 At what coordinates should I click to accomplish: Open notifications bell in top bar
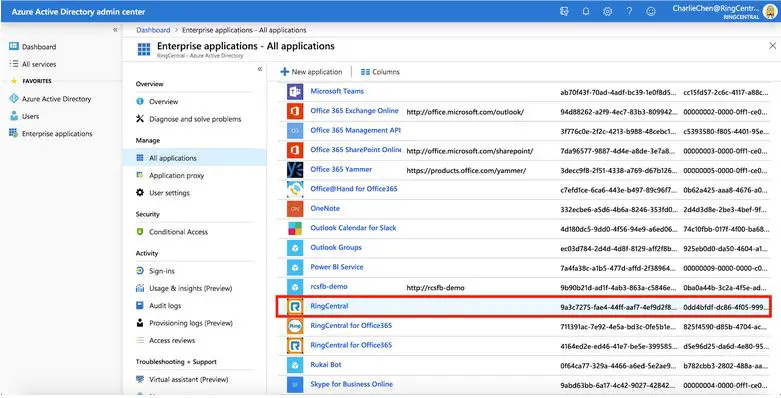[x=586, y=11]
